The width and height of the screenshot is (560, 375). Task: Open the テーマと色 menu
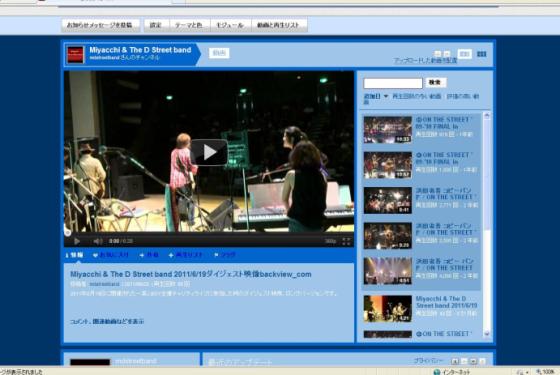tap(189, 25)
